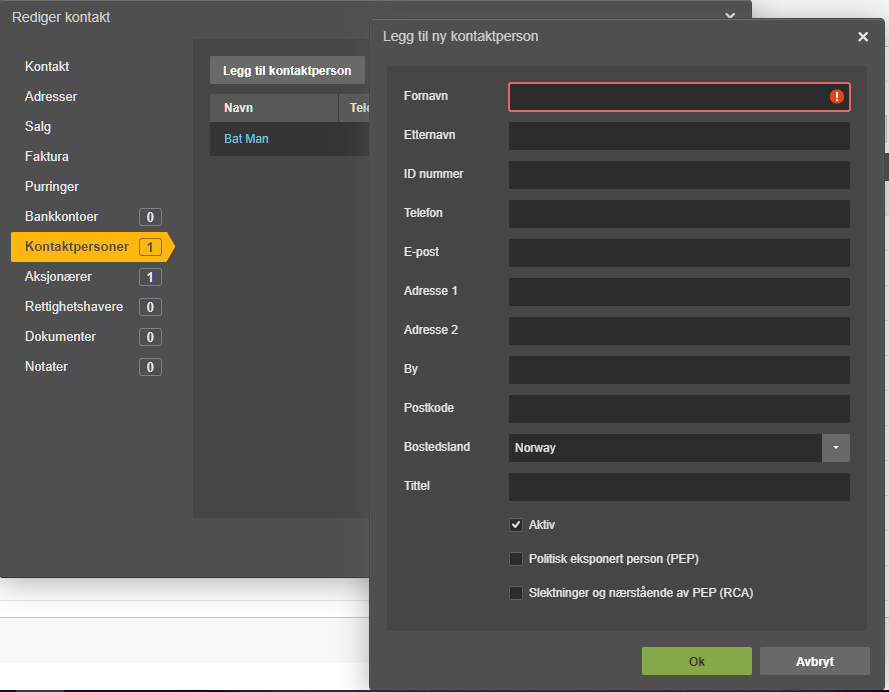This screenshot has height=692, width=889.
Task: Click the Avbryt button
Action: coord(815,661)
